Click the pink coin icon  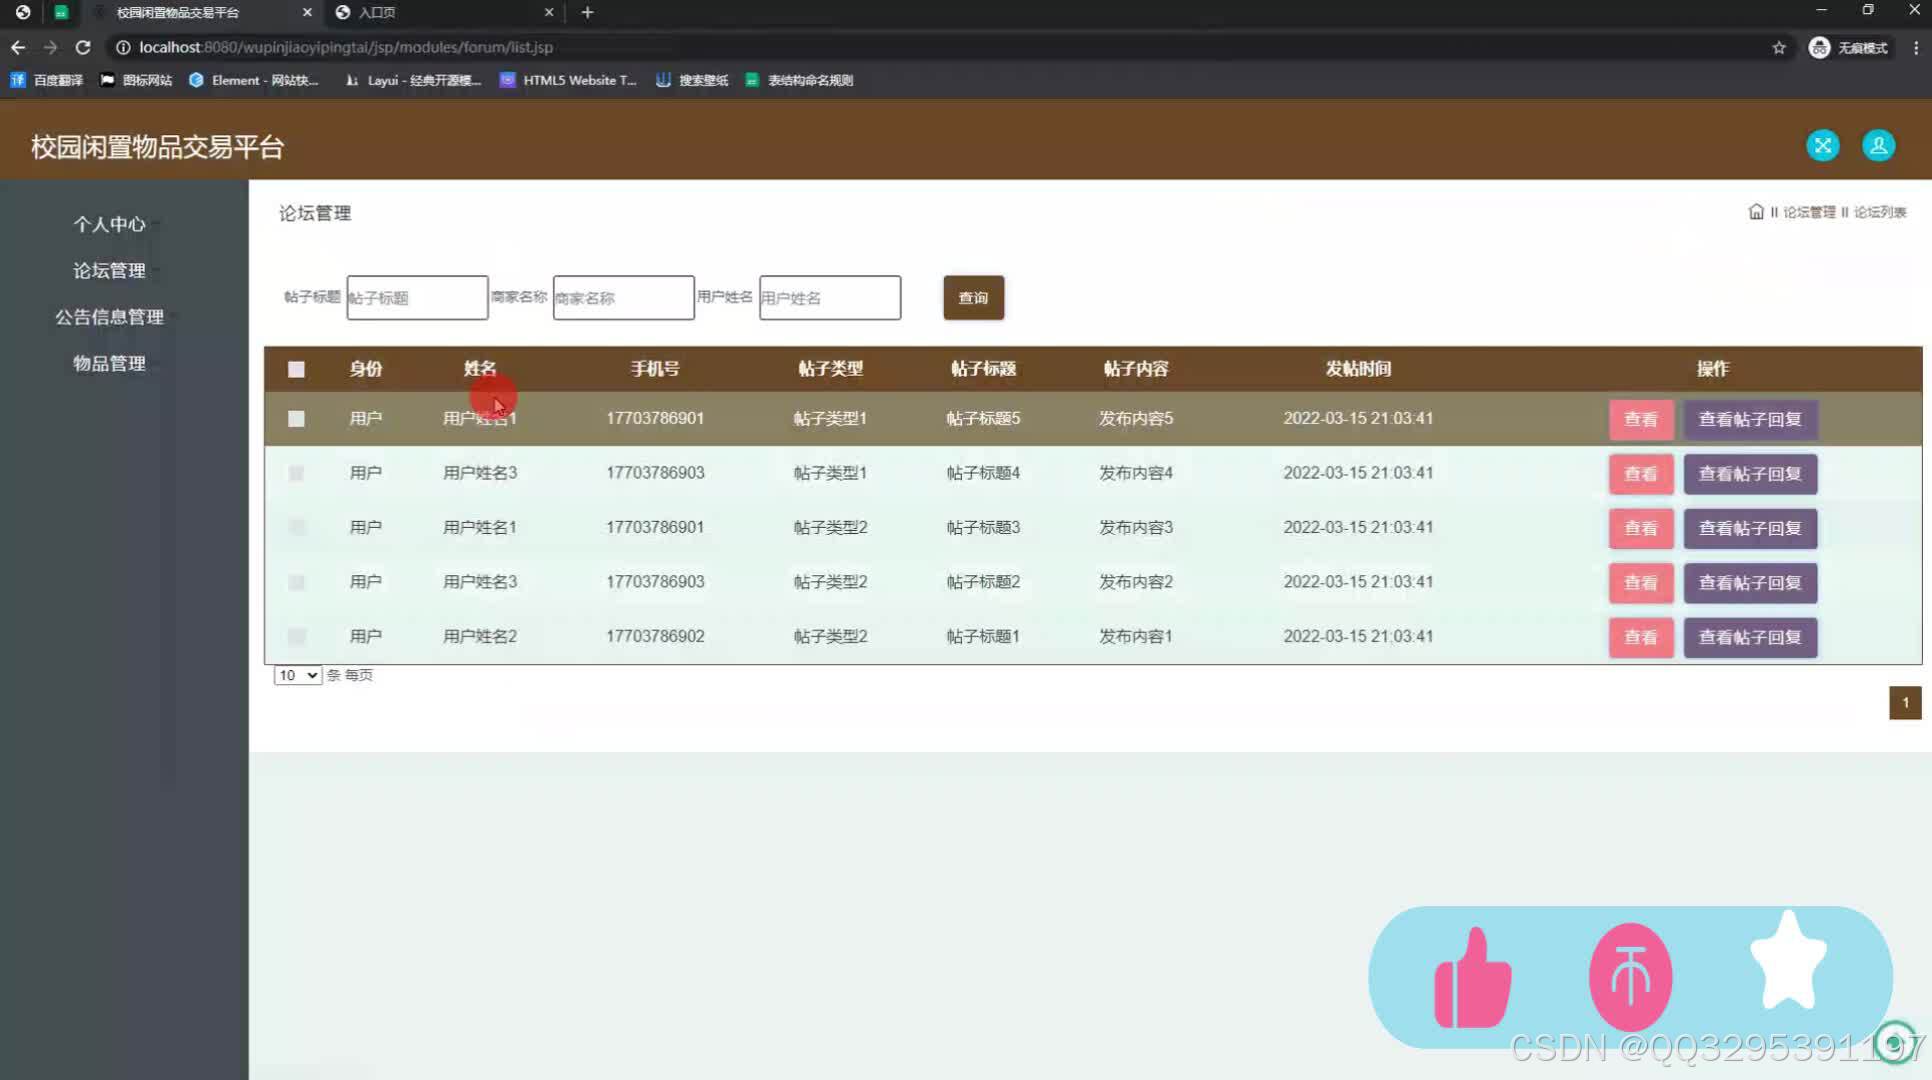click(1630, 977)
